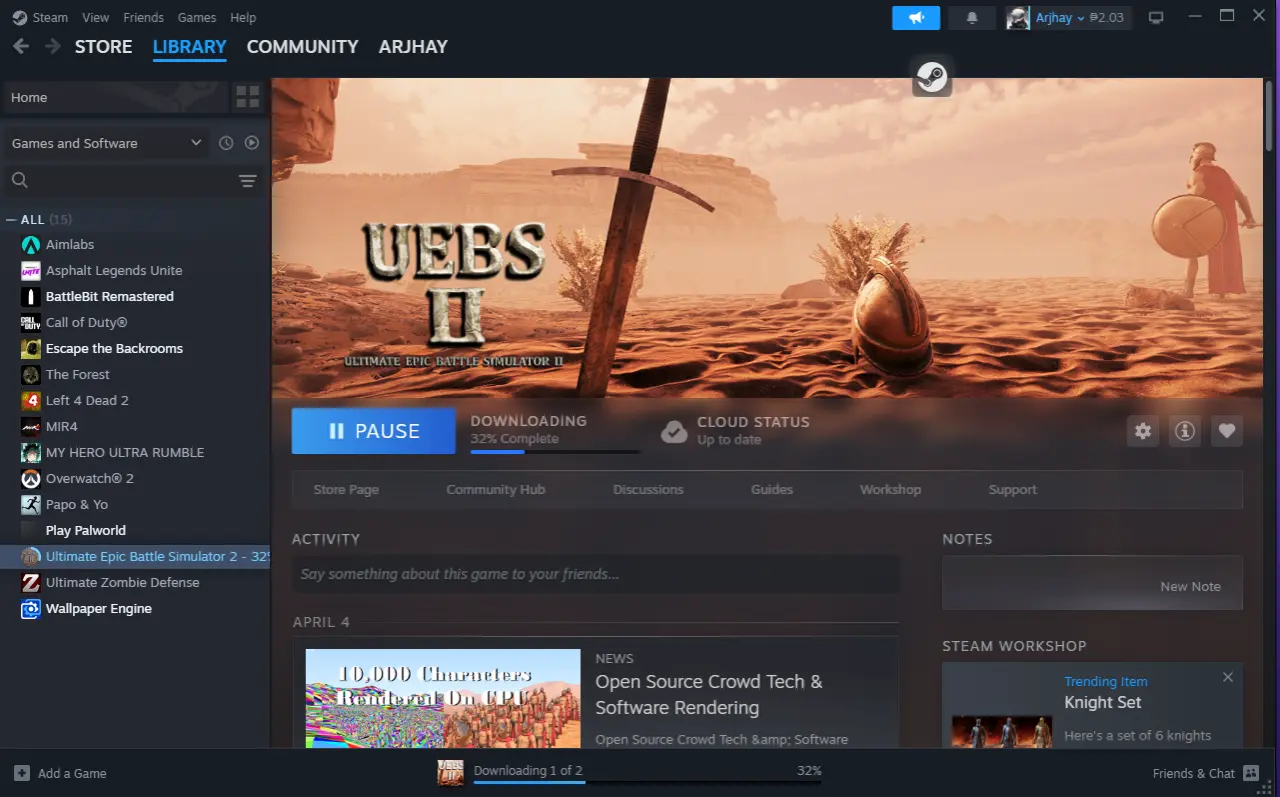Screen dimensions: 1280x797
Task: Go back with the left arrow
Action: tap(21, 47)
